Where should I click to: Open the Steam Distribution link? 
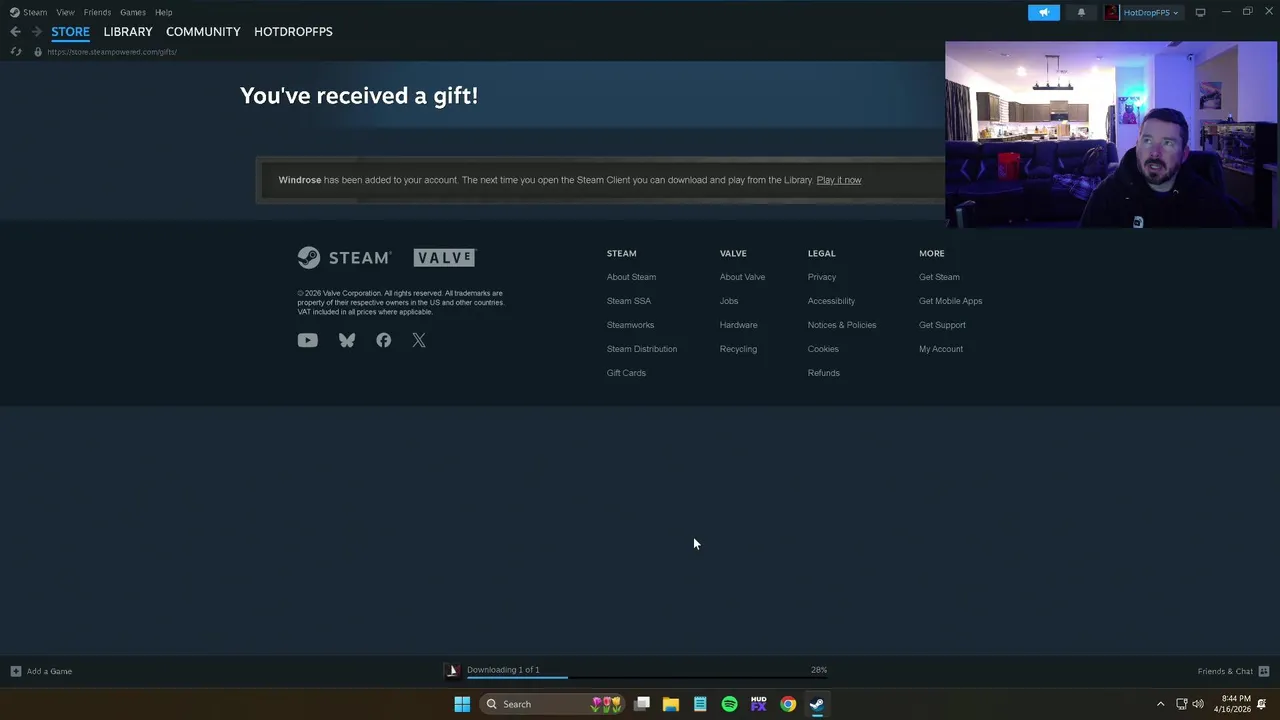pos(641,349)
